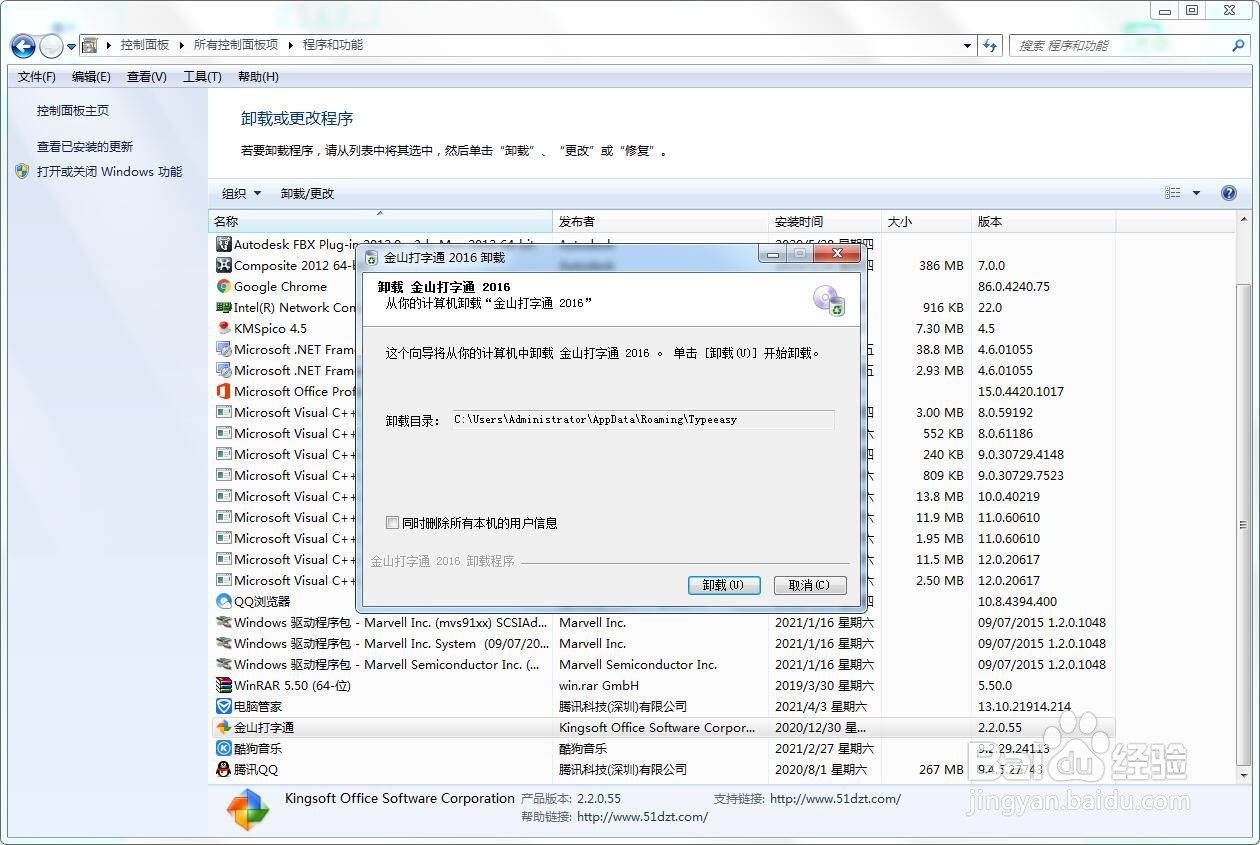Click the shield icon beside Windows 功能

click(x=22, y=171)
